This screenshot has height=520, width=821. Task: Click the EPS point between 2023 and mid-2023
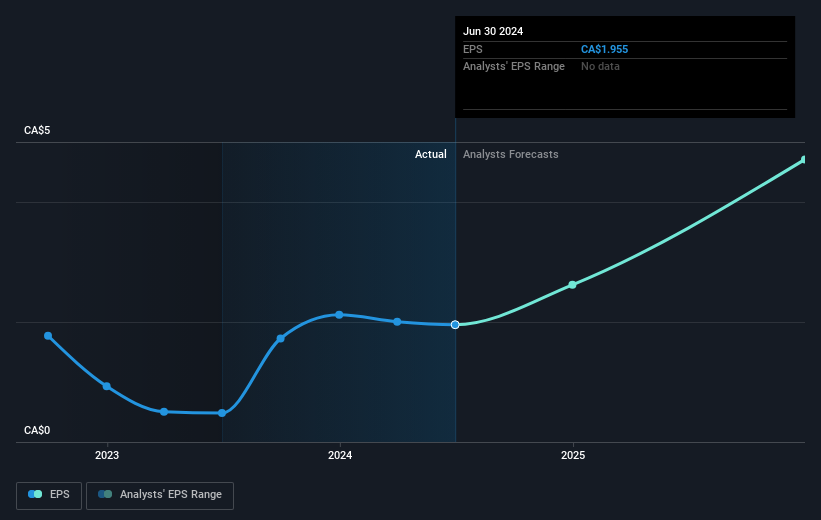pos(164,412)
